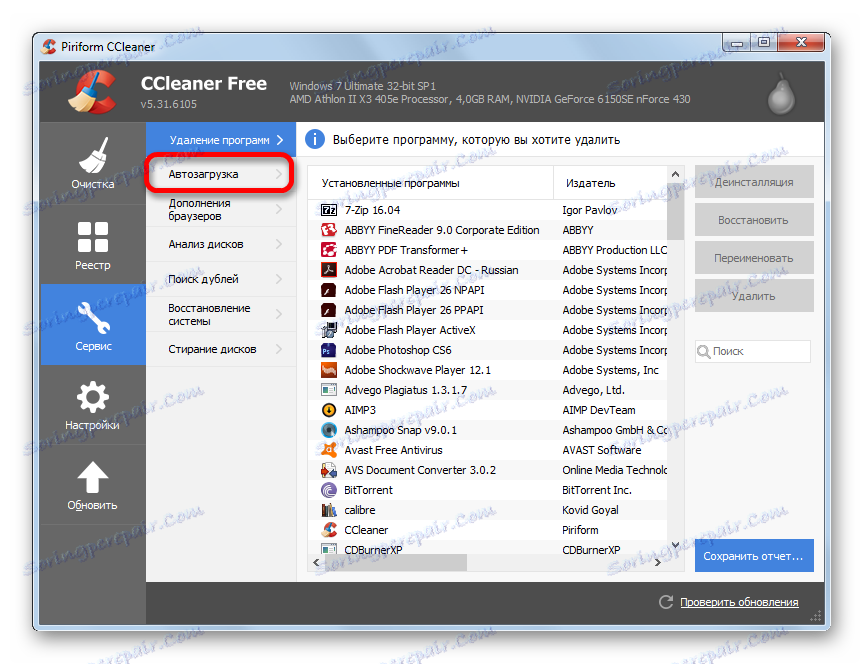The image size is (864, 664).
Task: Click publisher cell AIMP DevTeam
Action: (x=598, y=410)
